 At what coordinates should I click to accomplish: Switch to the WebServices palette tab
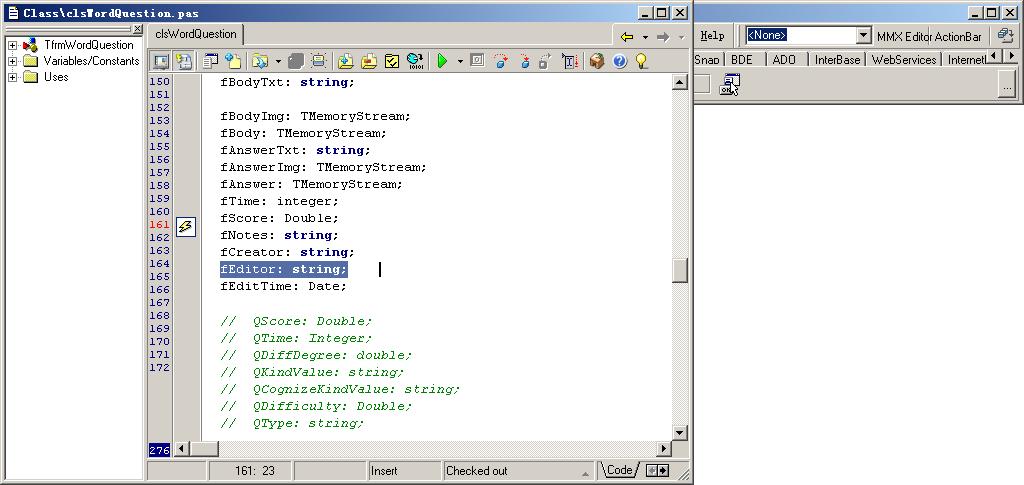click(903, 60)
